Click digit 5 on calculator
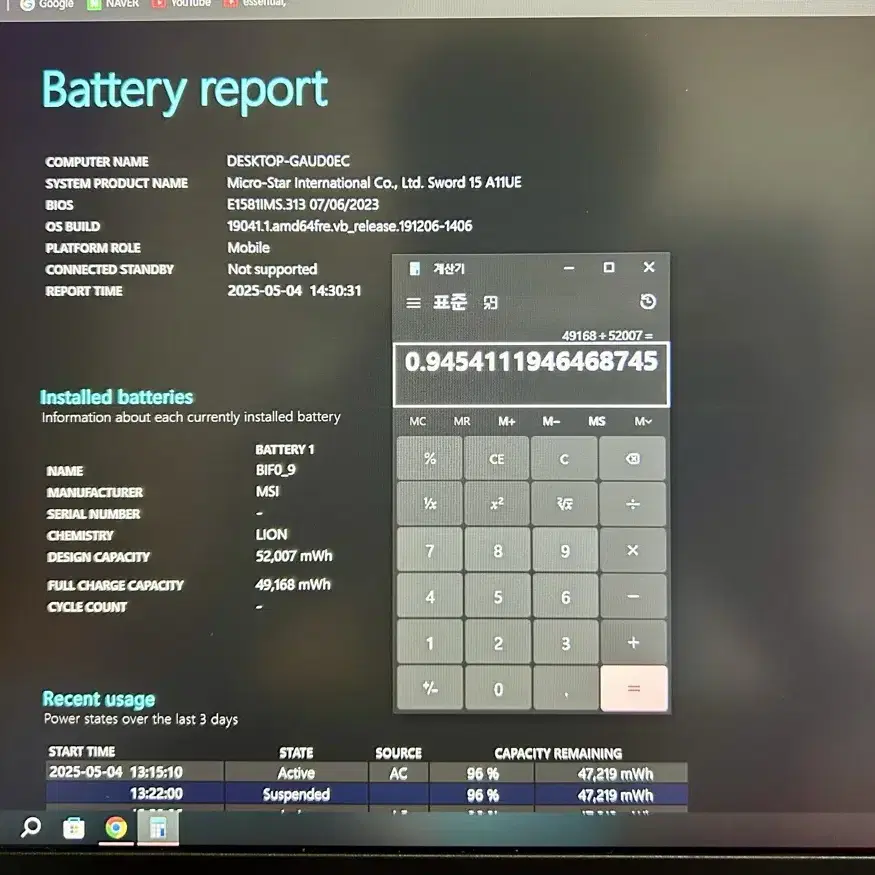875x875 pixels. (x=498, y=597)
